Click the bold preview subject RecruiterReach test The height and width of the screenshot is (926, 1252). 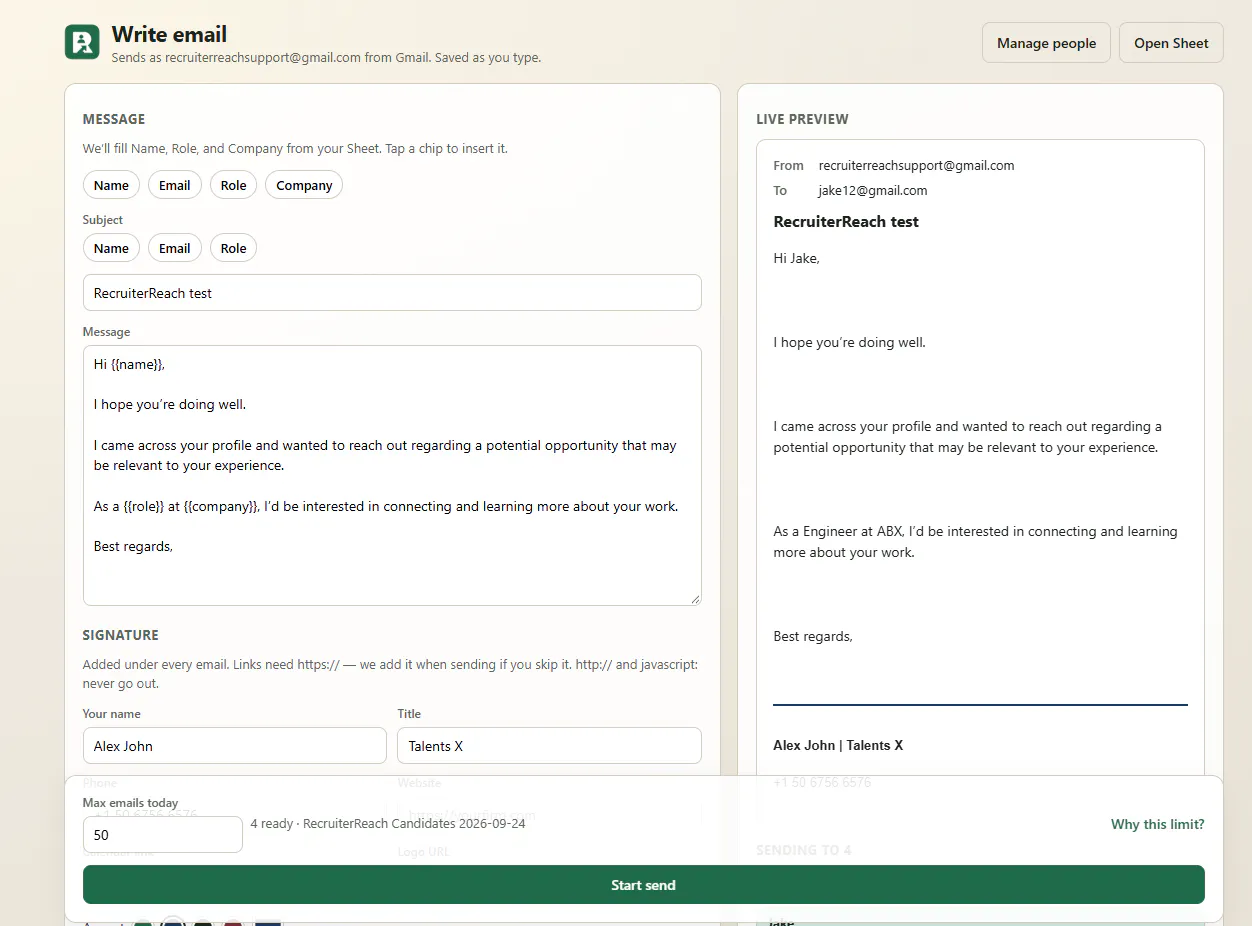[x=846, y=222]
